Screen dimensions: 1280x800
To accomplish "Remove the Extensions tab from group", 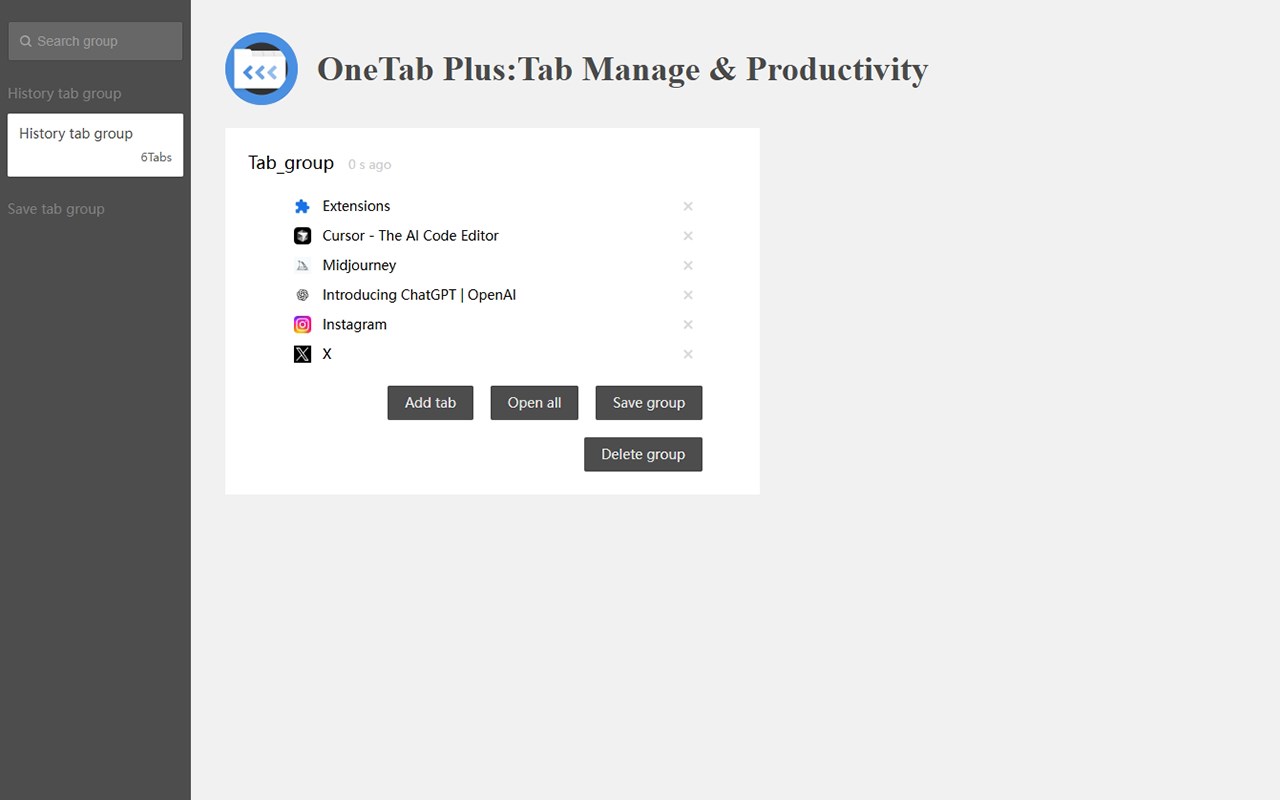I will pos(688,206).
